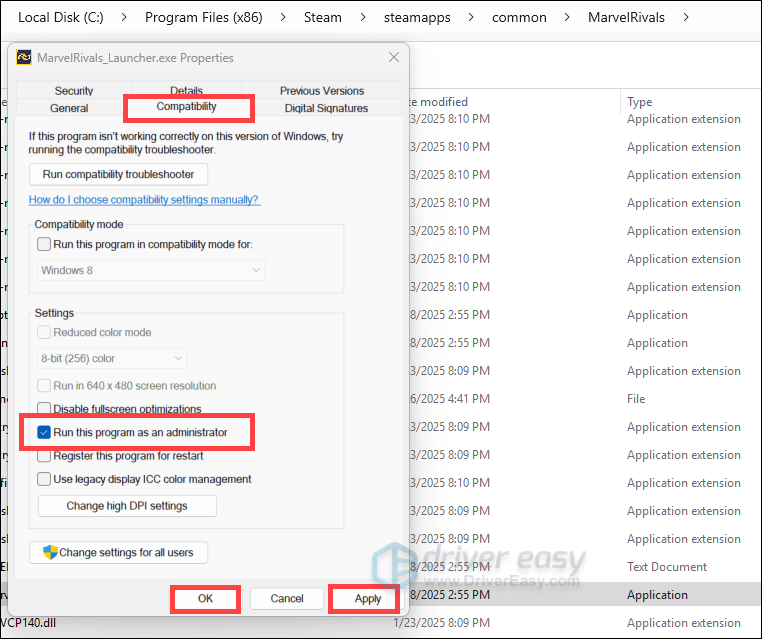Click Change settings for all users button
This screenshot has height=639, width=762.
(119, 553)
